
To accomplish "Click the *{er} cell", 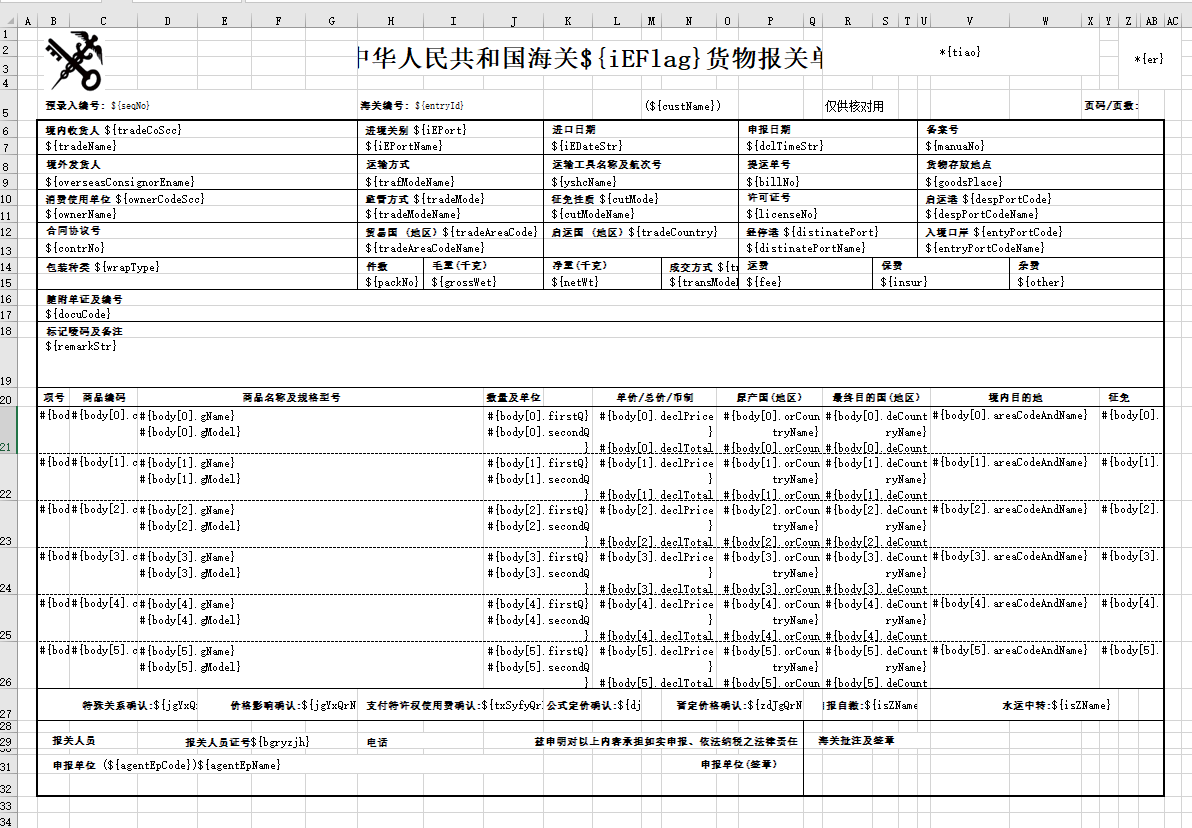I will pyautogui.click(x=1148, y=59).
